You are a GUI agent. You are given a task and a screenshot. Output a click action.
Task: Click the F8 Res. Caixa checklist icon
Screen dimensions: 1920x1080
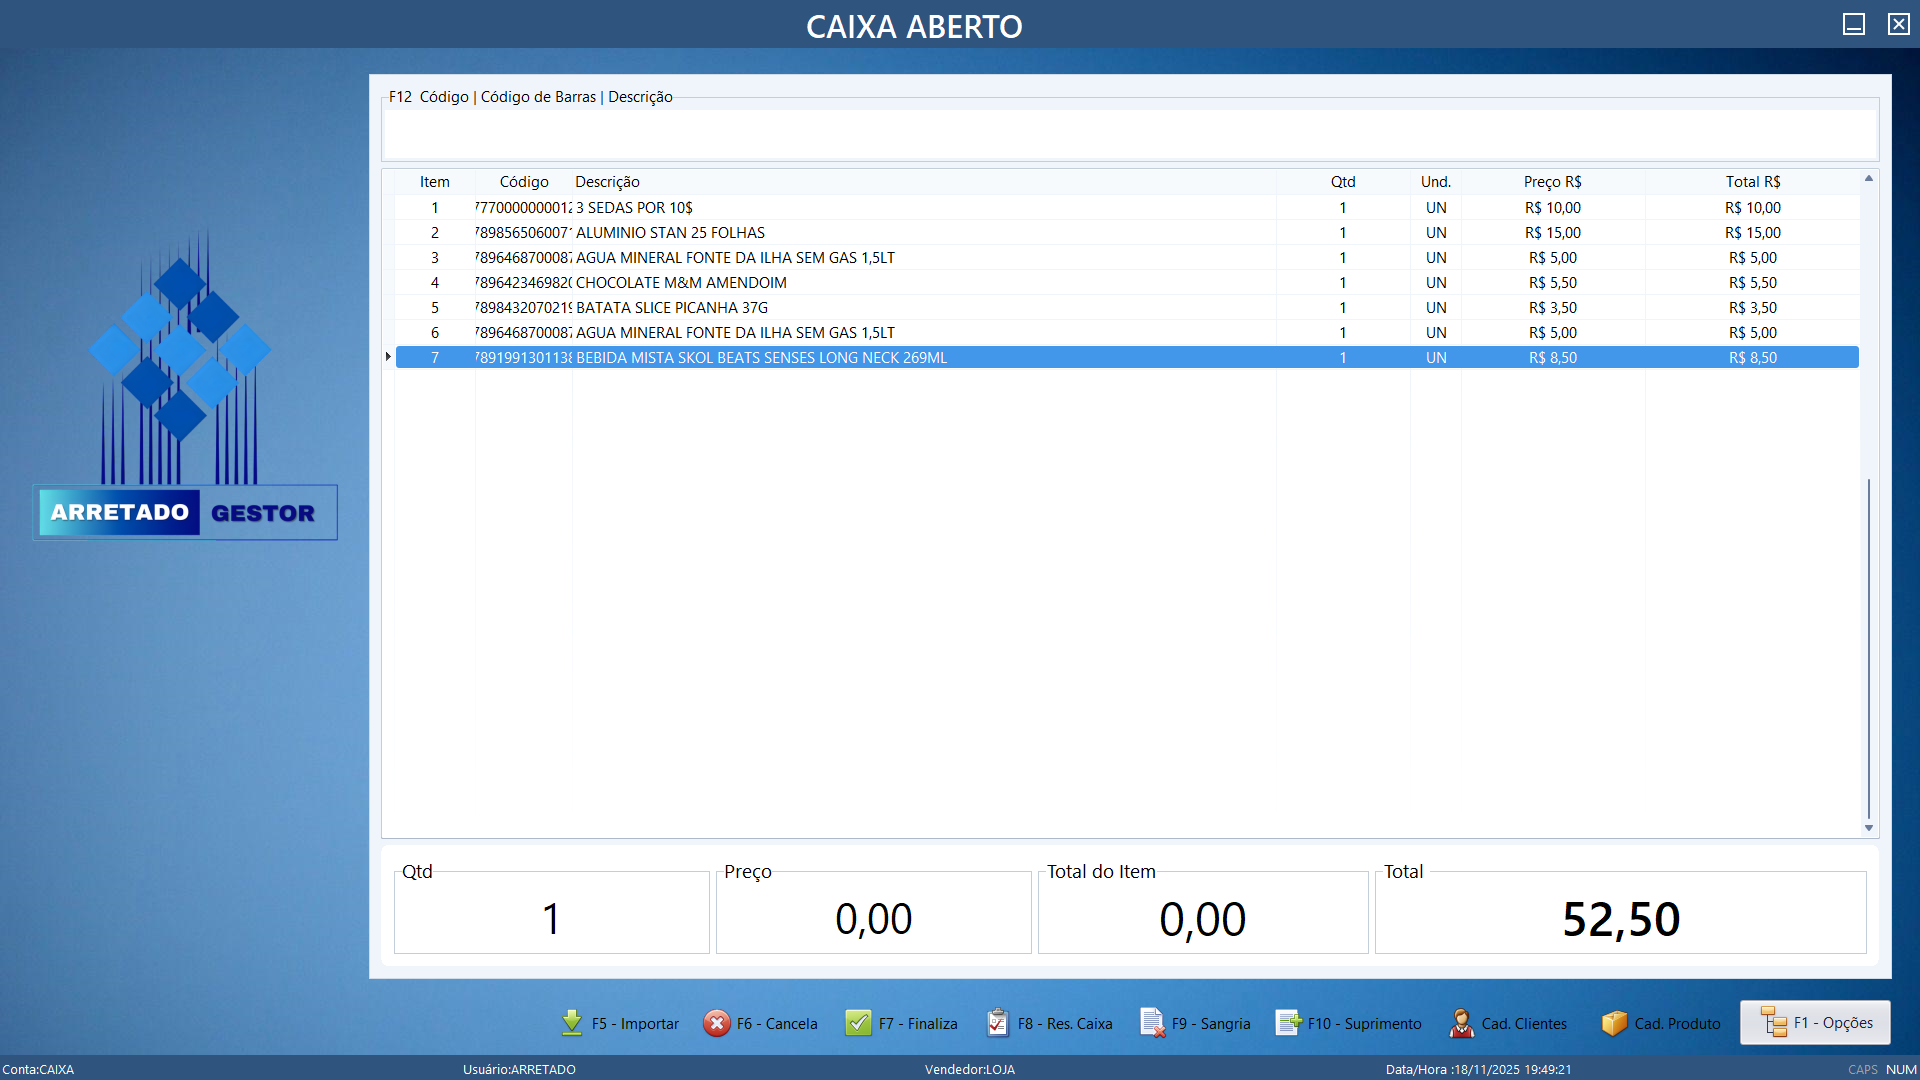tap(997, 1023)
